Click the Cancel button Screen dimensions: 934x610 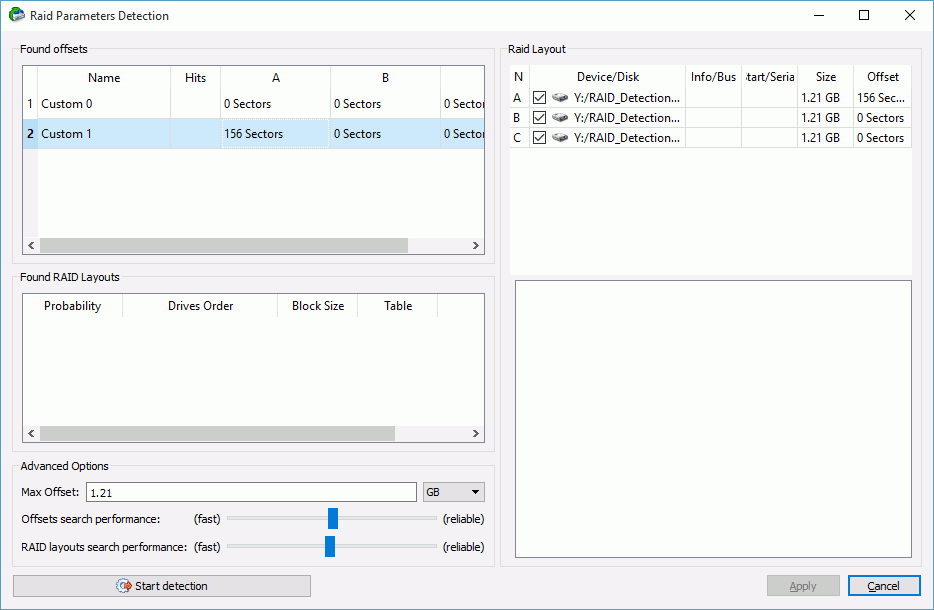(883, 586)
